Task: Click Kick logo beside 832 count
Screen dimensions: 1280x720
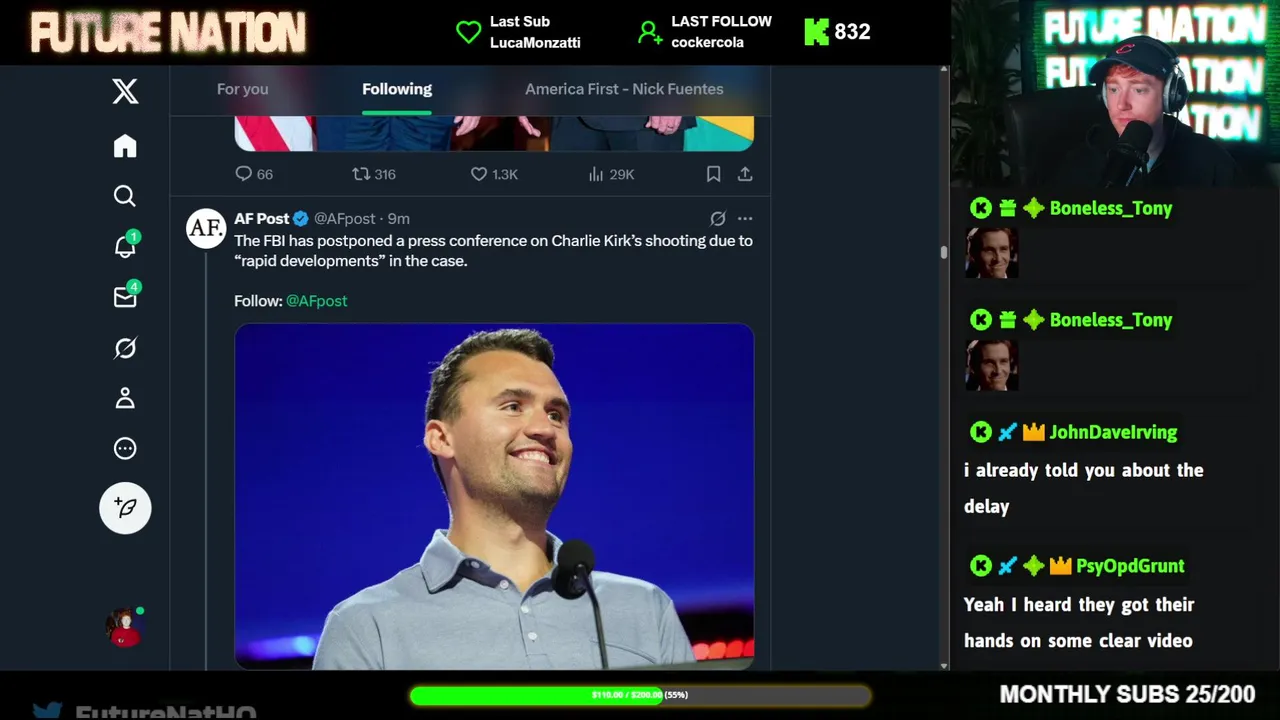Action: click(x=816, y=32)
